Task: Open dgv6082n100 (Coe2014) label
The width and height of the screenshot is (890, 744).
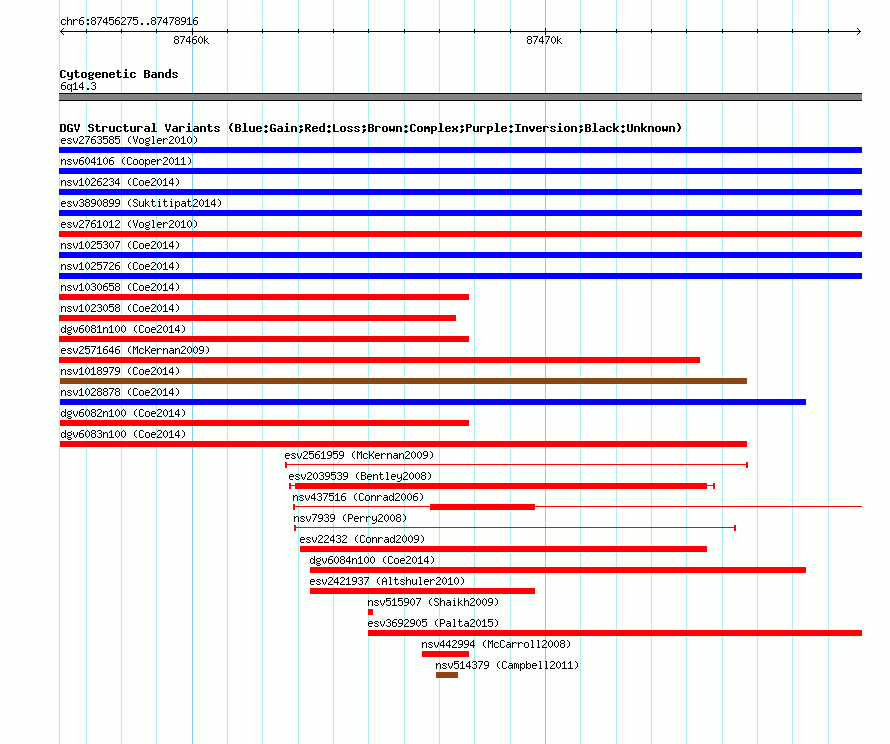Action: (x=123, y=413)
